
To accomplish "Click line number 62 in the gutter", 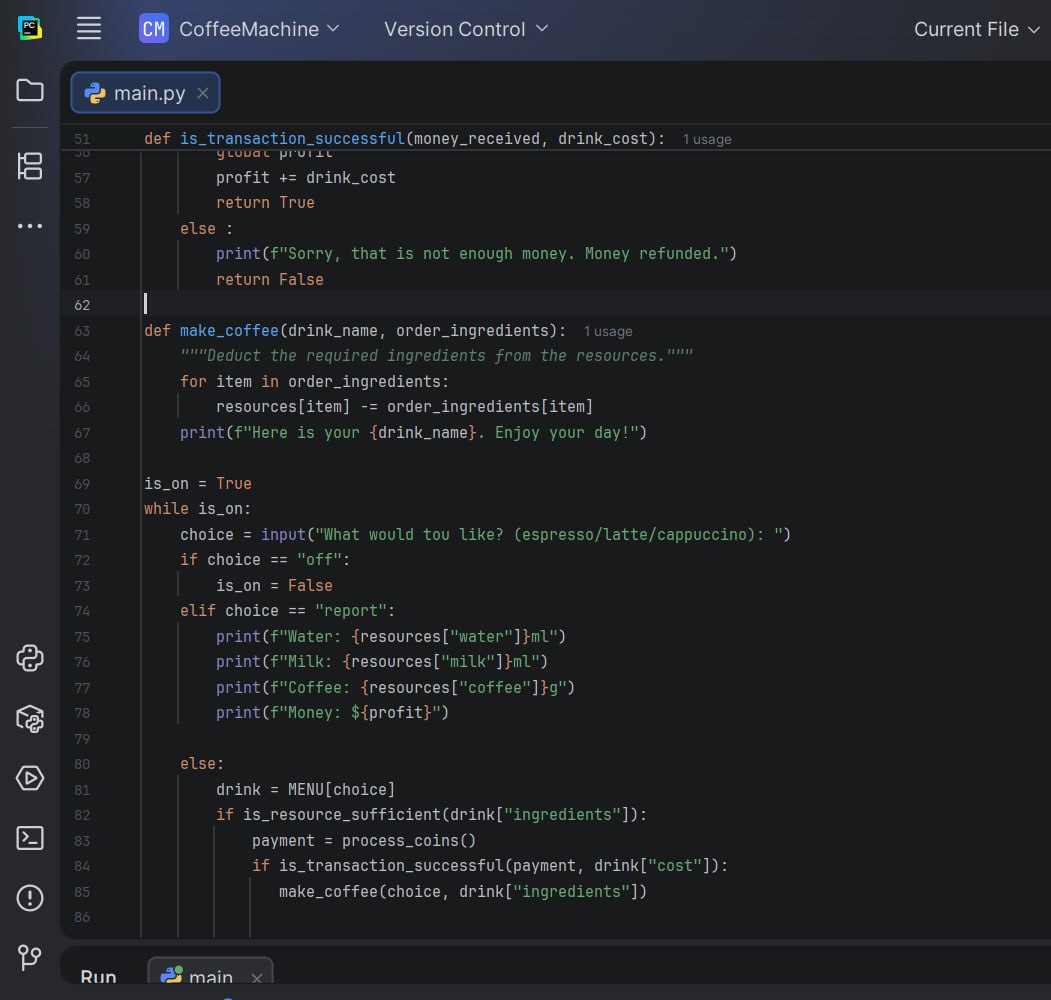I will (x=82, y=305).
